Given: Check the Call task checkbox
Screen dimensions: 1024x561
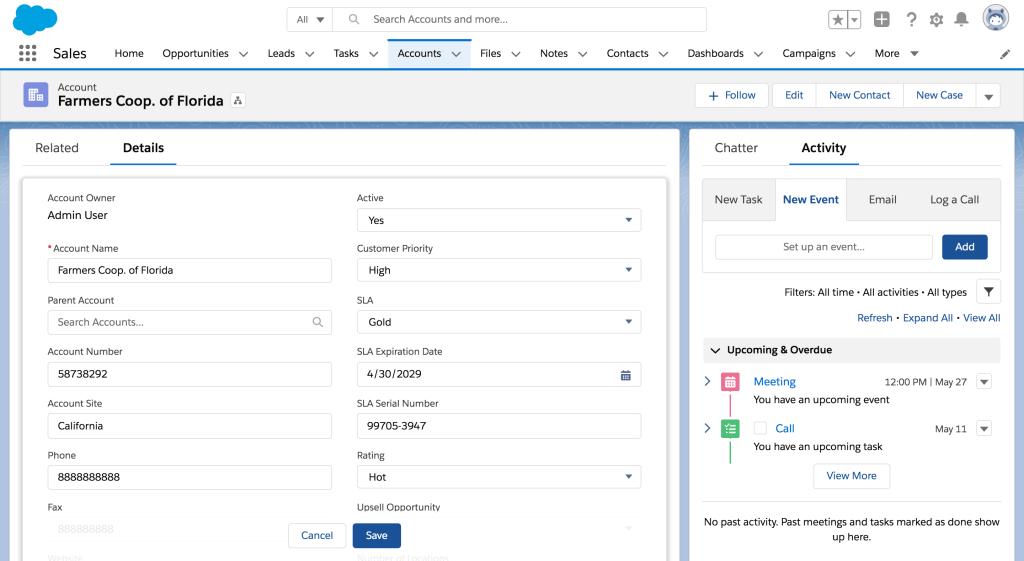Looking at the screenshot, I should [760, 428].
